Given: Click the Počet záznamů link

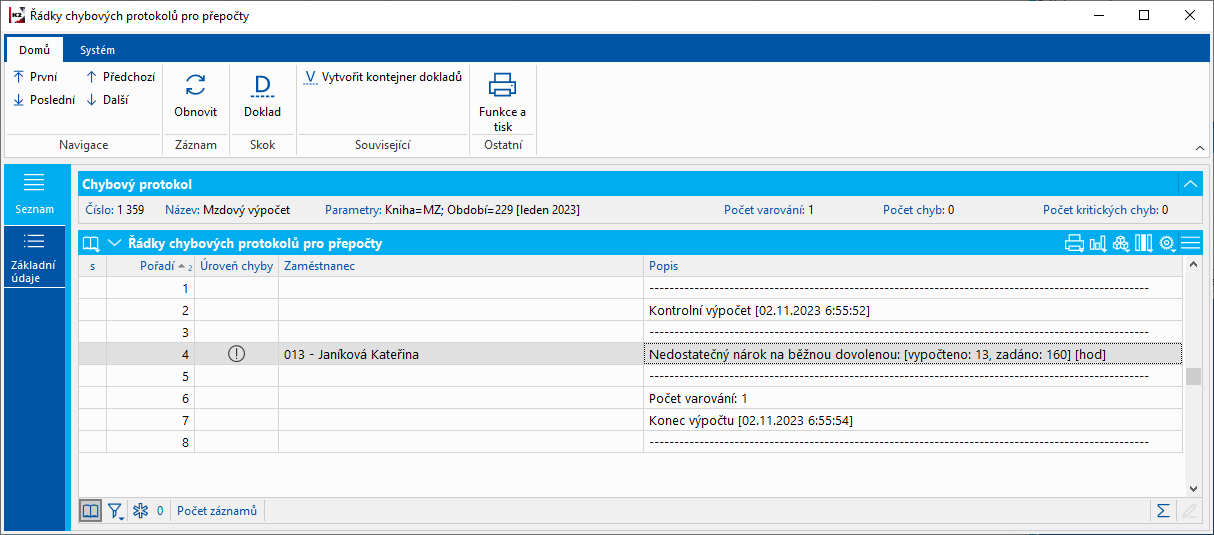Looking at the screenshot, I should (217, 511).
